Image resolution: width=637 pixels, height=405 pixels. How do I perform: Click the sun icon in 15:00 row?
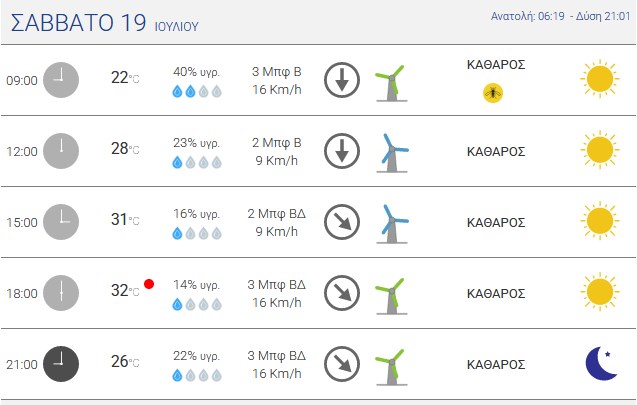[x=600, y=221]
